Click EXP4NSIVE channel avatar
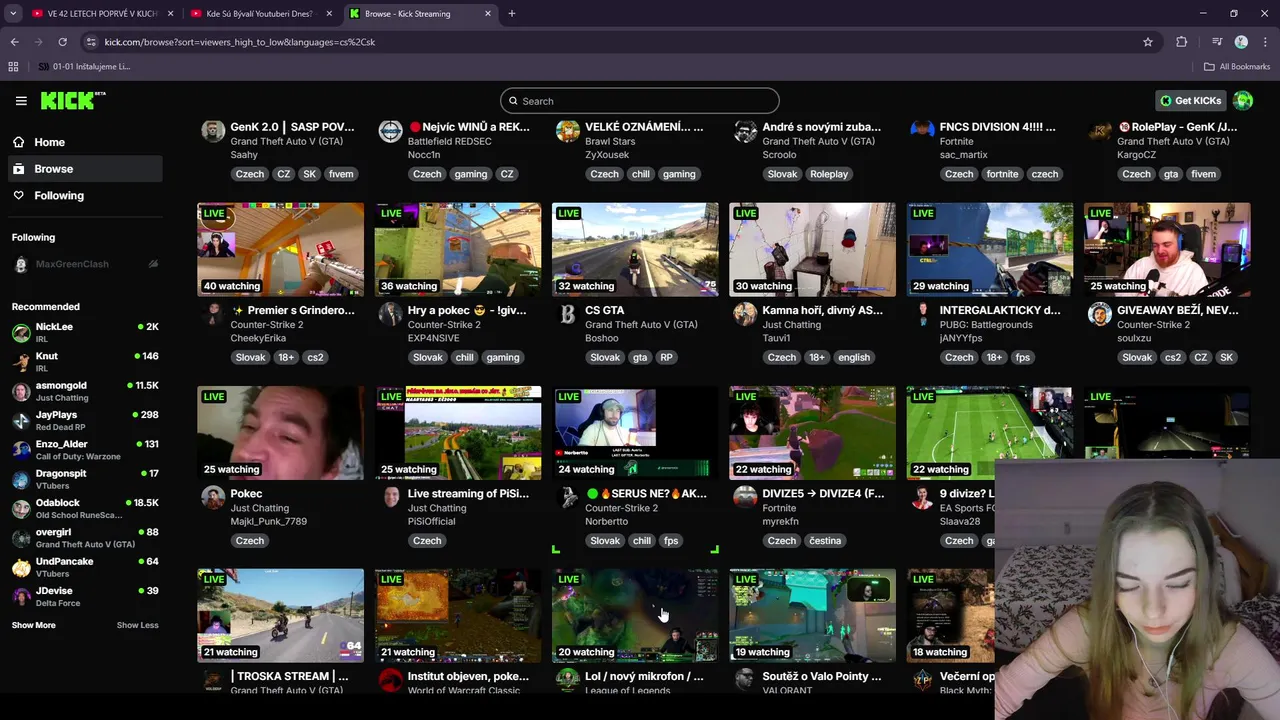 tap(390, 314)
